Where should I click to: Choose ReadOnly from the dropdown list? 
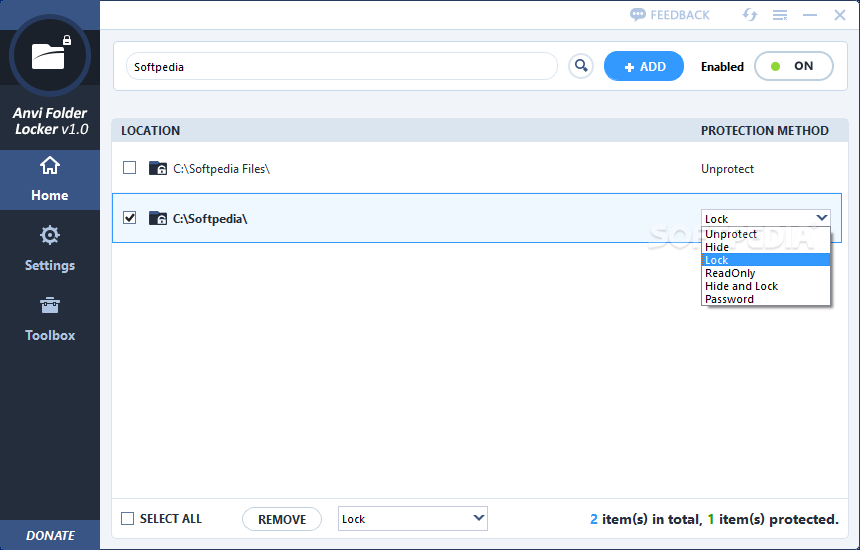(766, 273)
